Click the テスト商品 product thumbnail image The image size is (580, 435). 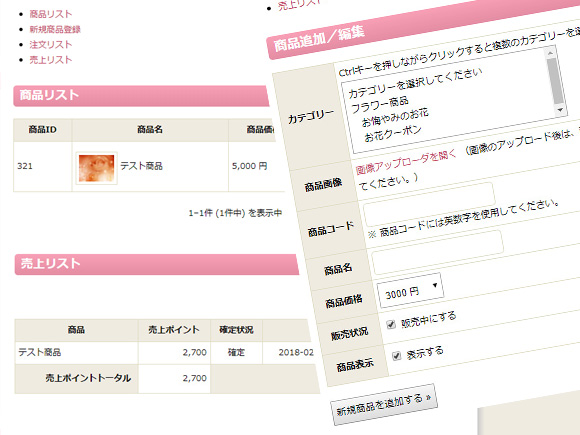96,168
